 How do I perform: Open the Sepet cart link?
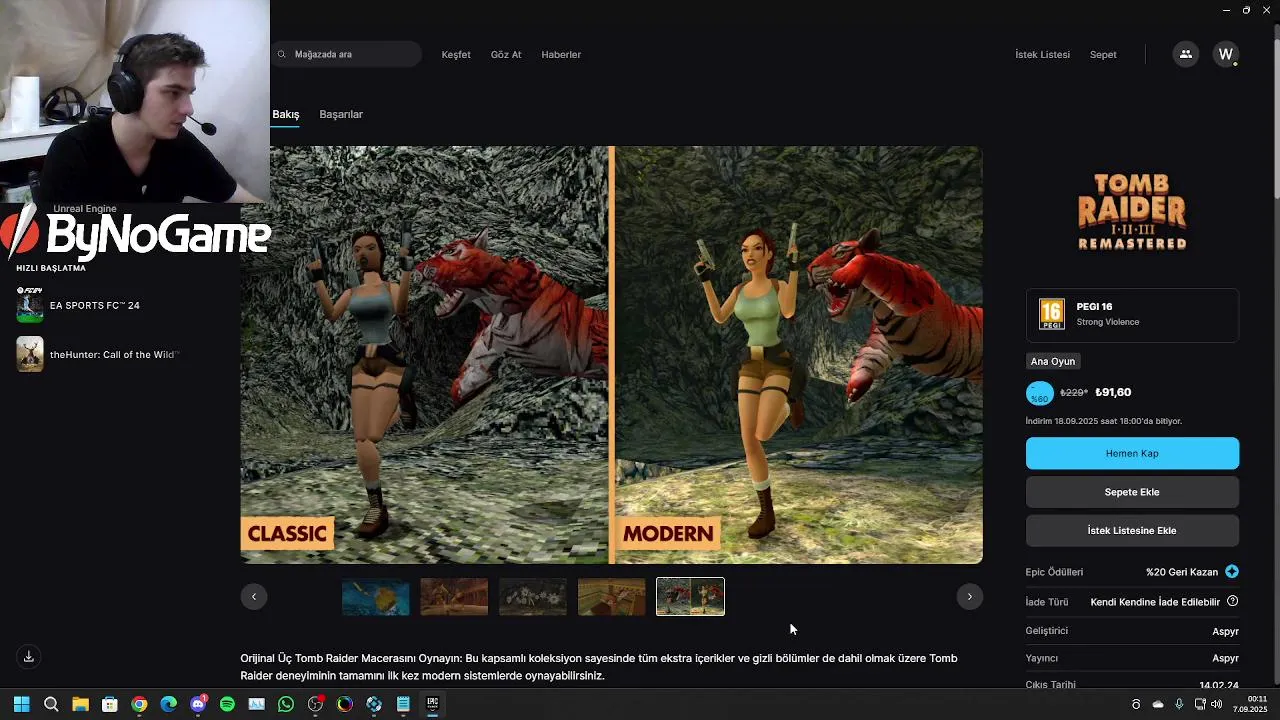(x=1103, y=54)
